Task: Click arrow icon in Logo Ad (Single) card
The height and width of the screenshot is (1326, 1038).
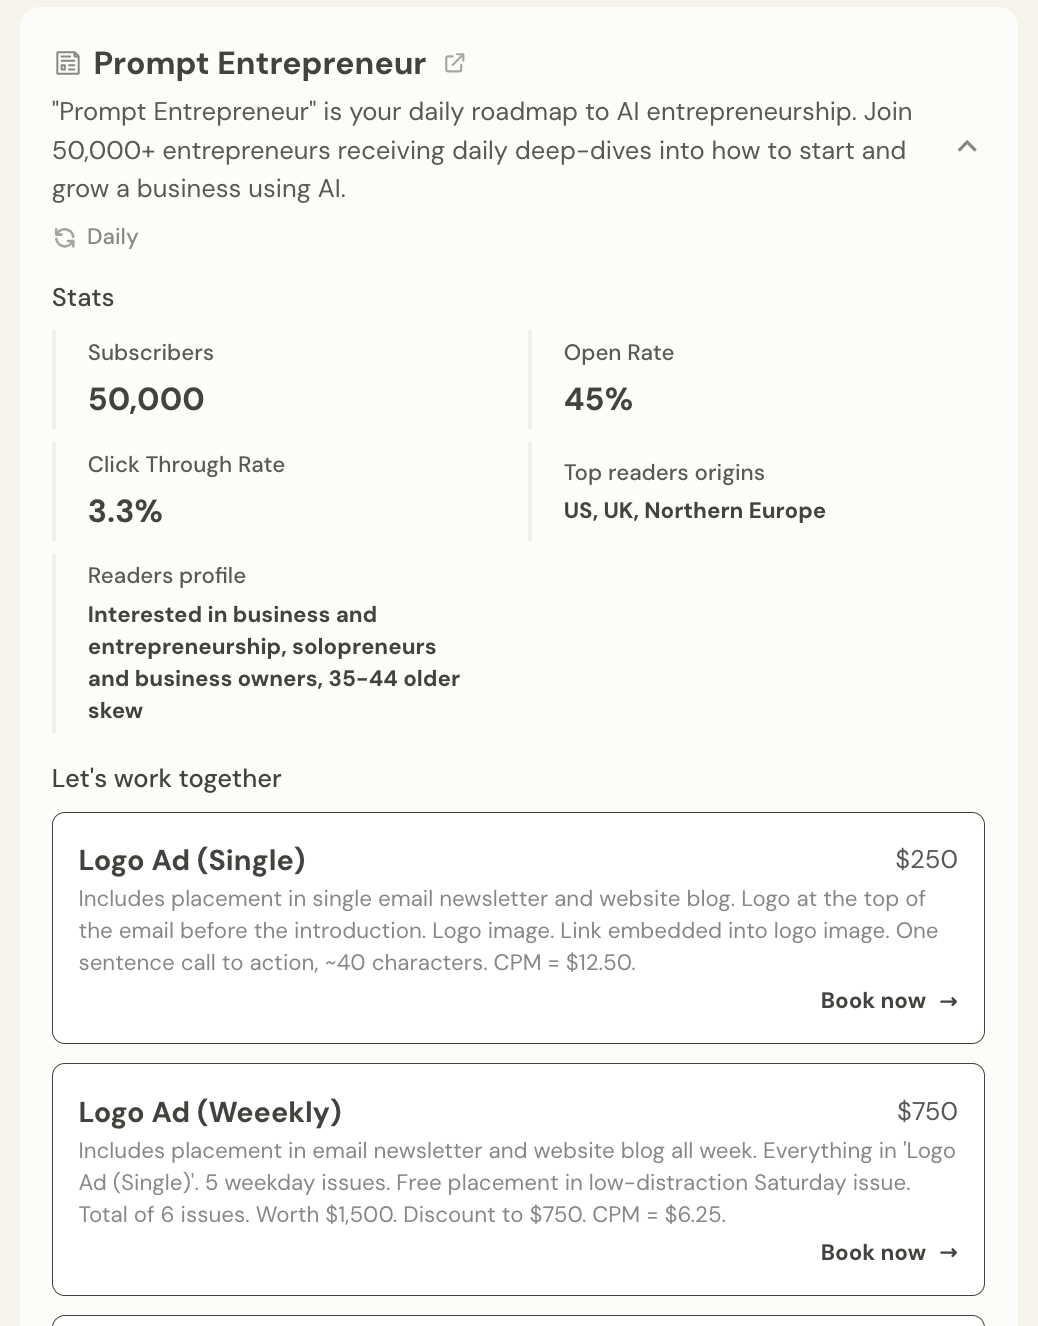Action: [949, 1001]
